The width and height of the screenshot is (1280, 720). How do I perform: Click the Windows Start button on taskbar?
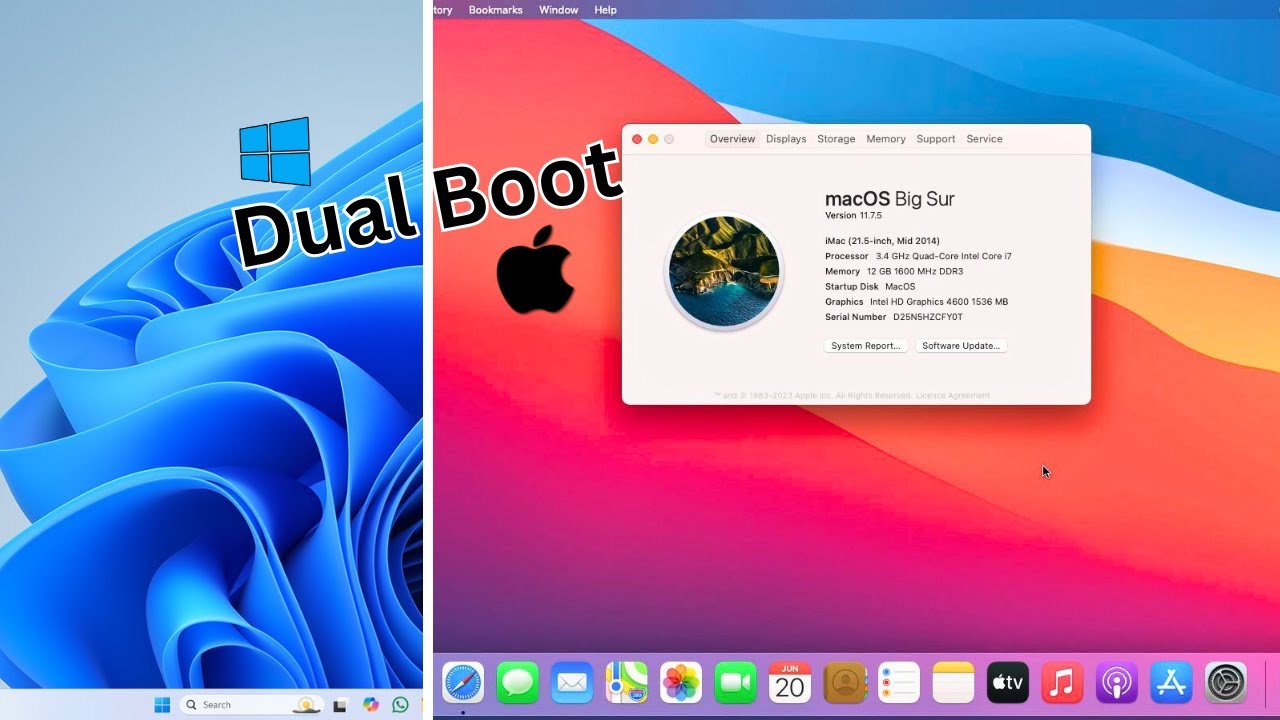coord(162,705)
